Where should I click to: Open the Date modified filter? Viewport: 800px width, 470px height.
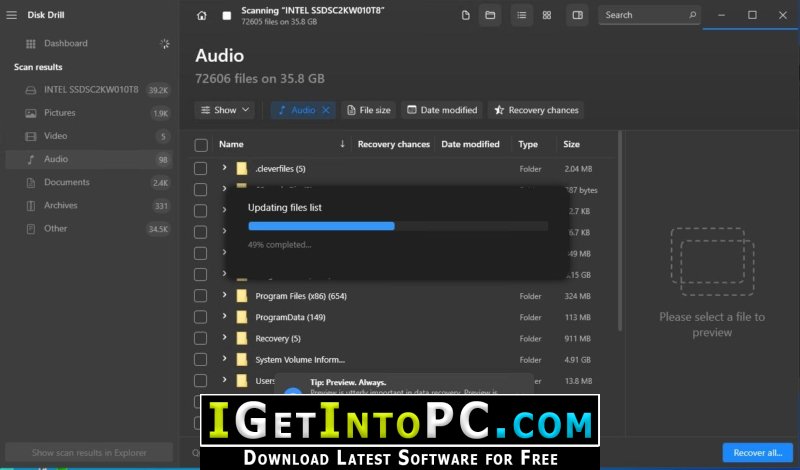[442, 110]
